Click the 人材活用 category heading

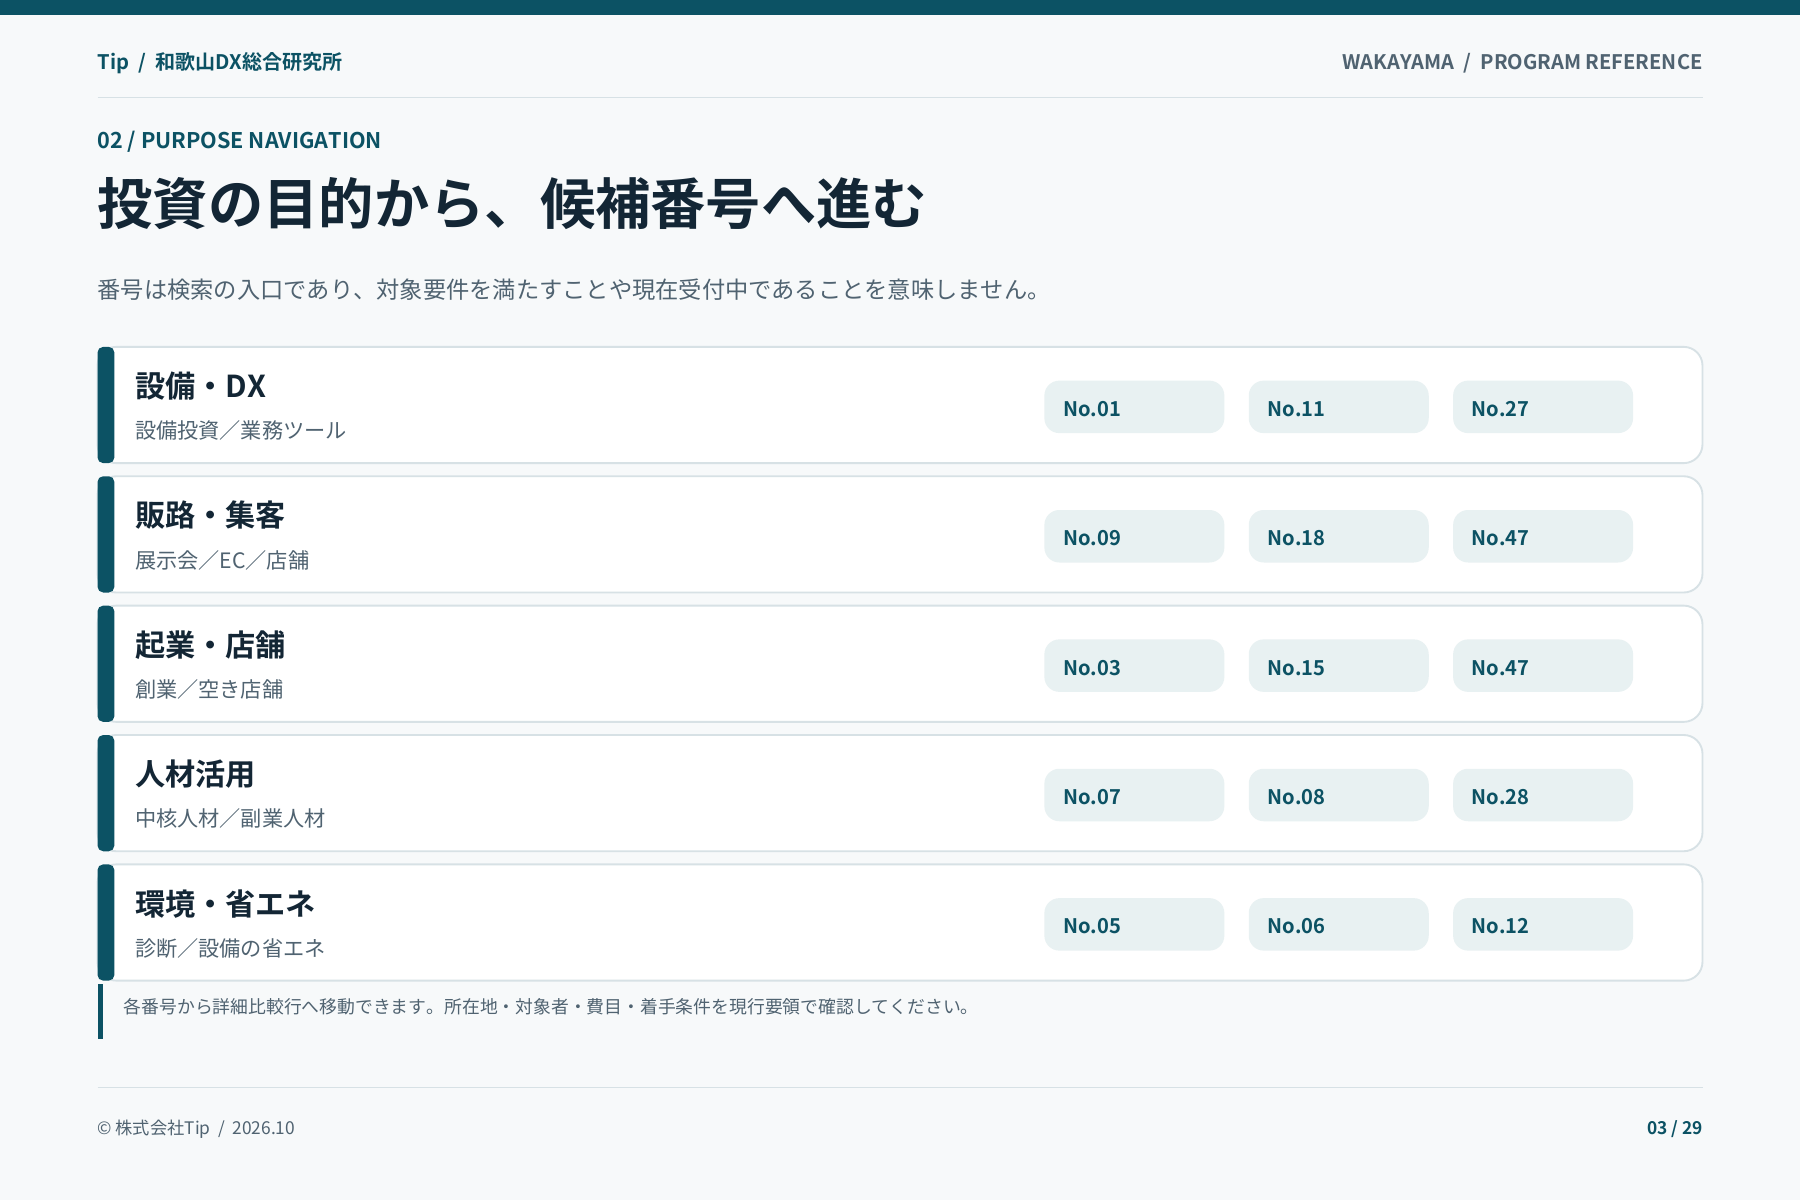(x=195, y=774)
